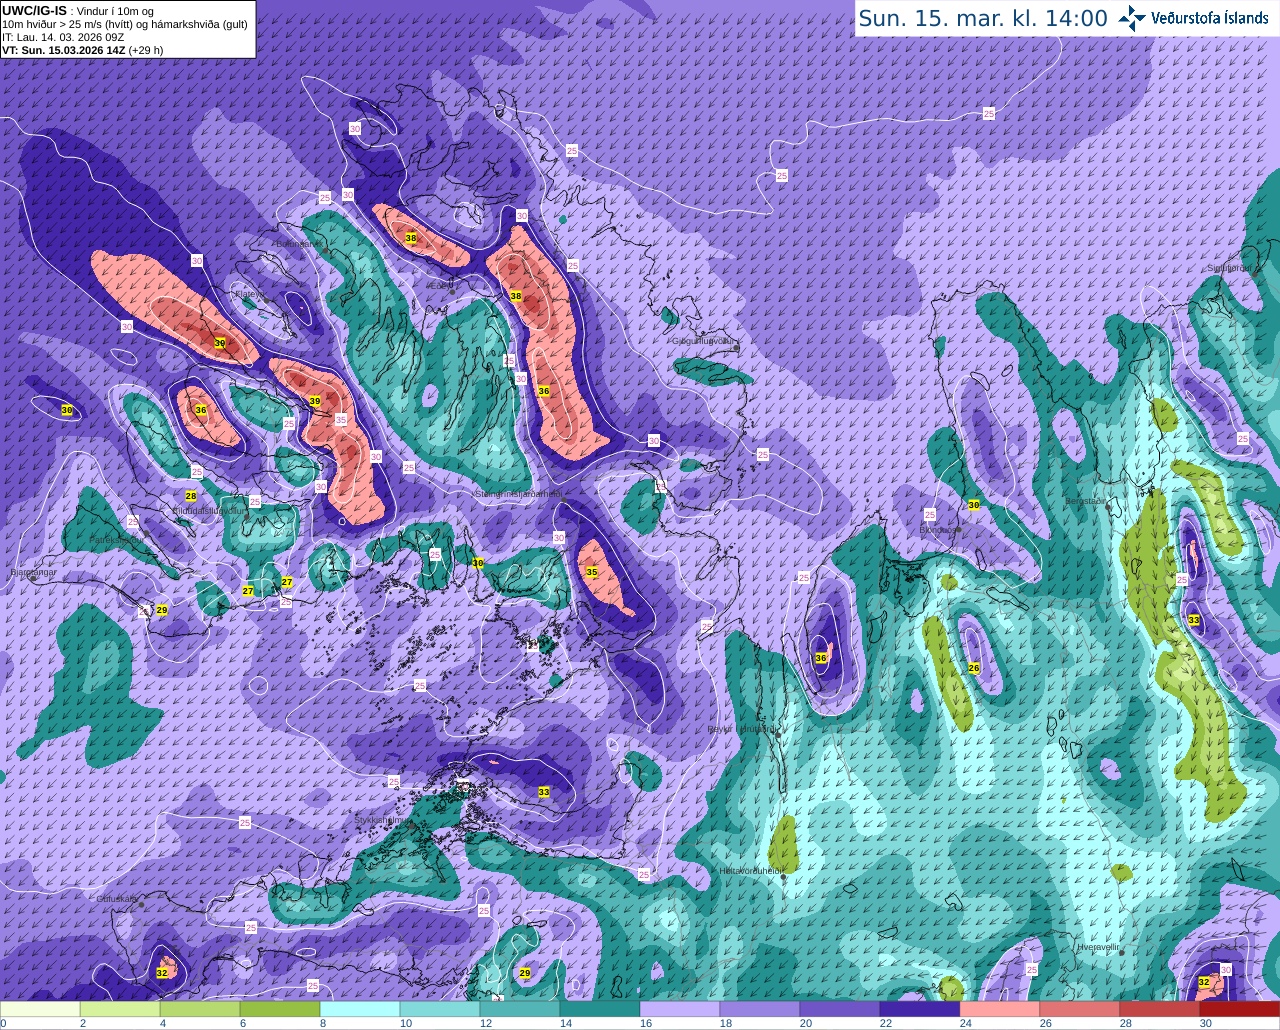The height and width of the screenshot is (1030, 1280).
Task: Click the Holtavörðuheiði station label
Action: (x=751, y=871)
